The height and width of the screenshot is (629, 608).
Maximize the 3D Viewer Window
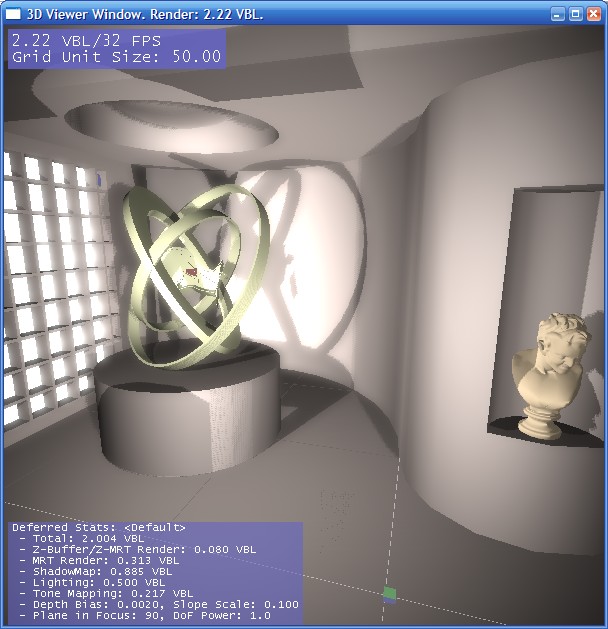(576, 14)
